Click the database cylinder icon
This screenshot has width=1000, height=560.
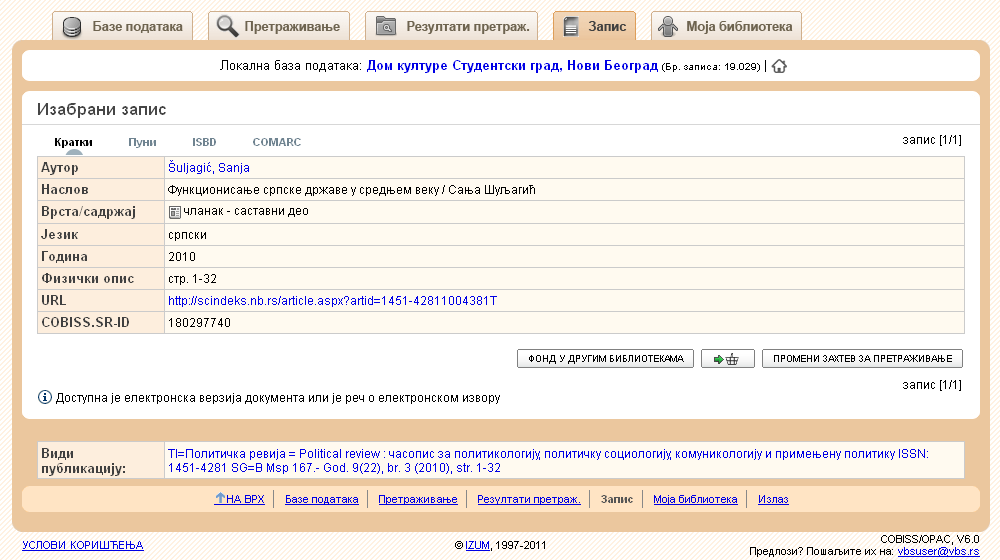71,27
